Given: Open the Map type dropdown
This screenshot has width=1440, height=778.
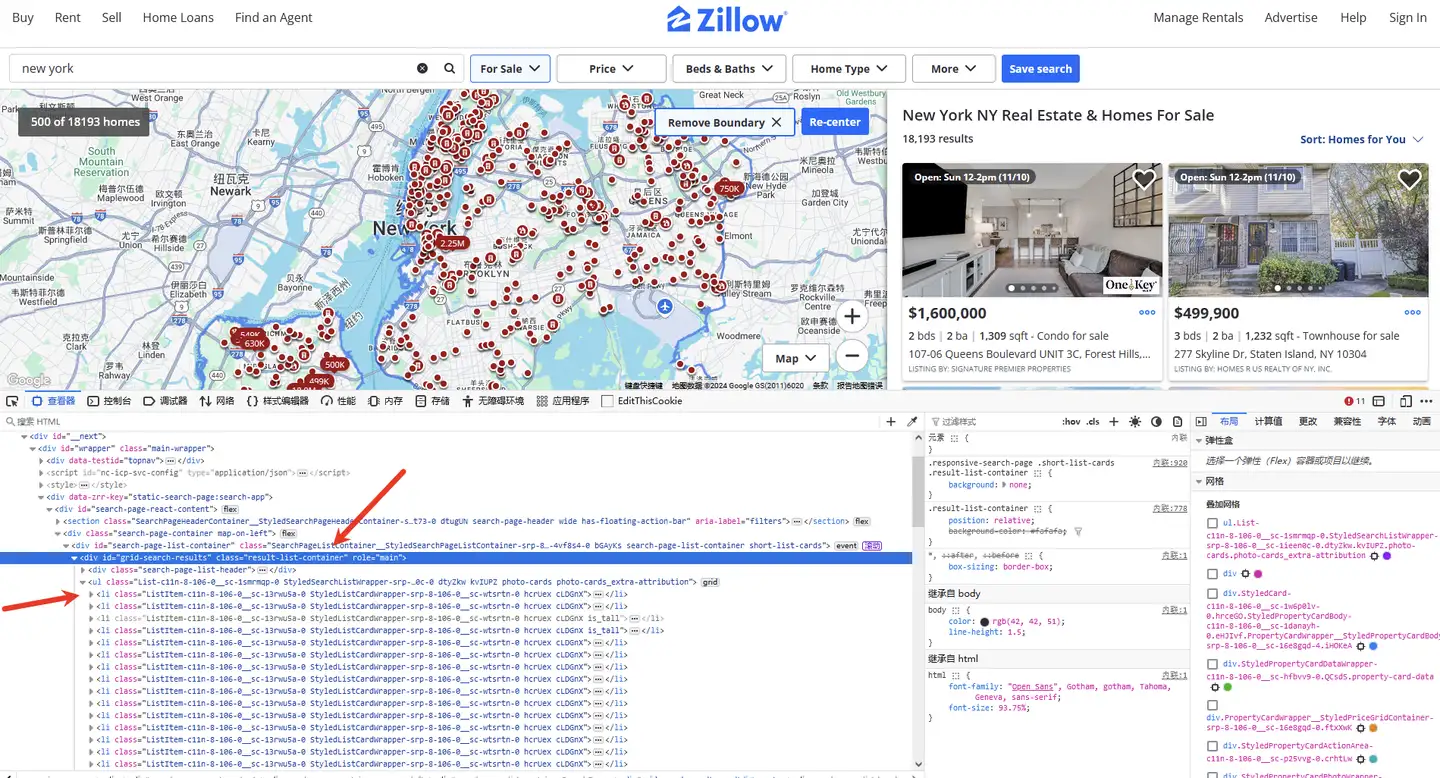Looking at the screenshot, I should 796,358.
